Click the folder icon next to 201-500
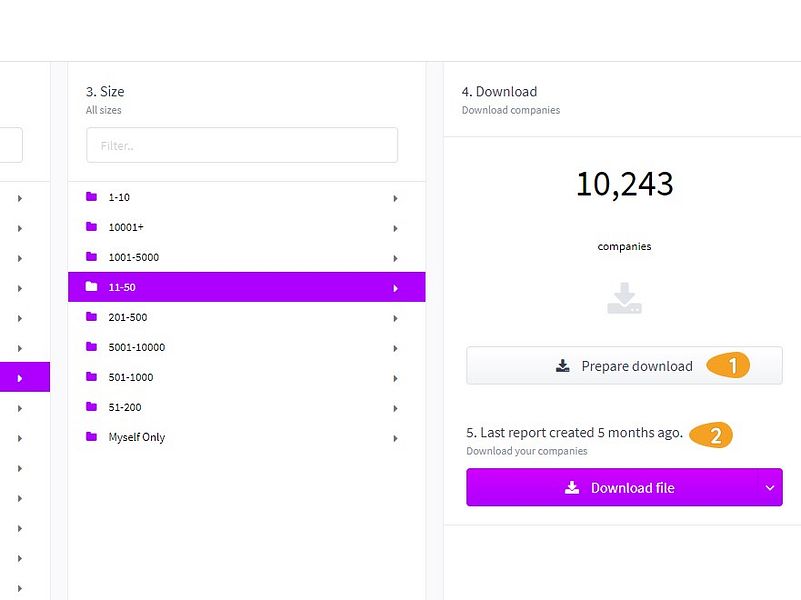Image resolution: width=801 pixels, height=600 pixels. coord(91,317)
